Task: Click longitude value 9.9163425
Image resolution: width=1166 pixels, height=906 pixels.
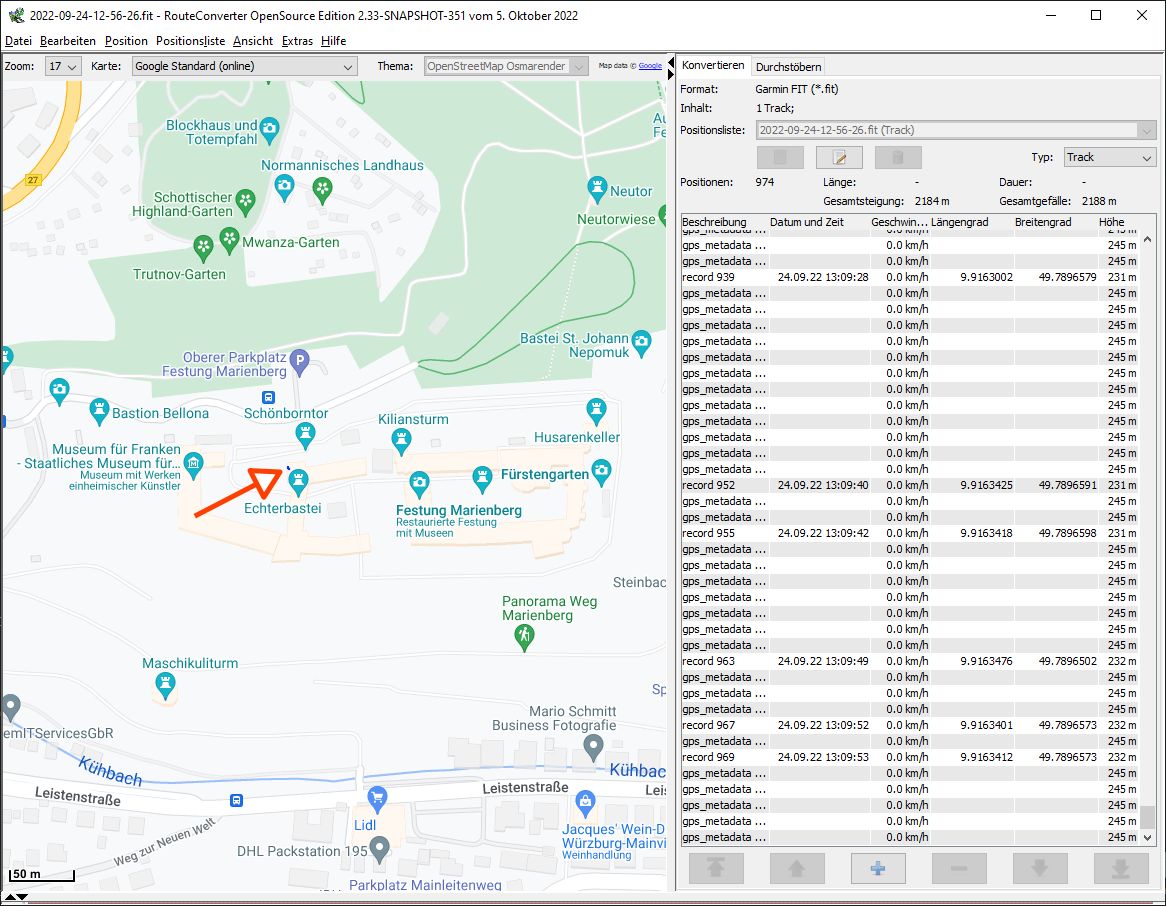Action: pos(986,485)
